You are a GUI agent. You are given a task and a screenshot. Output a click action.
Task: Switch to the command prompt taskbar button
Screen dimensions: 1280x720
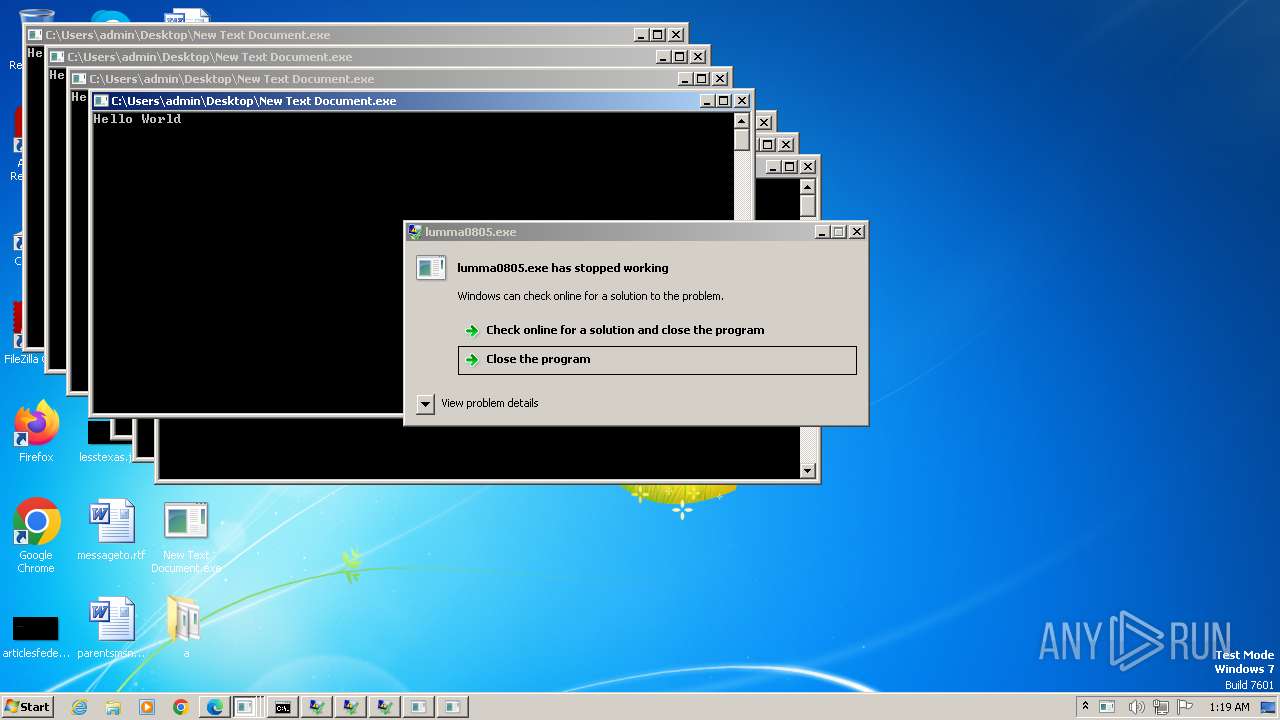click(283, 707)
